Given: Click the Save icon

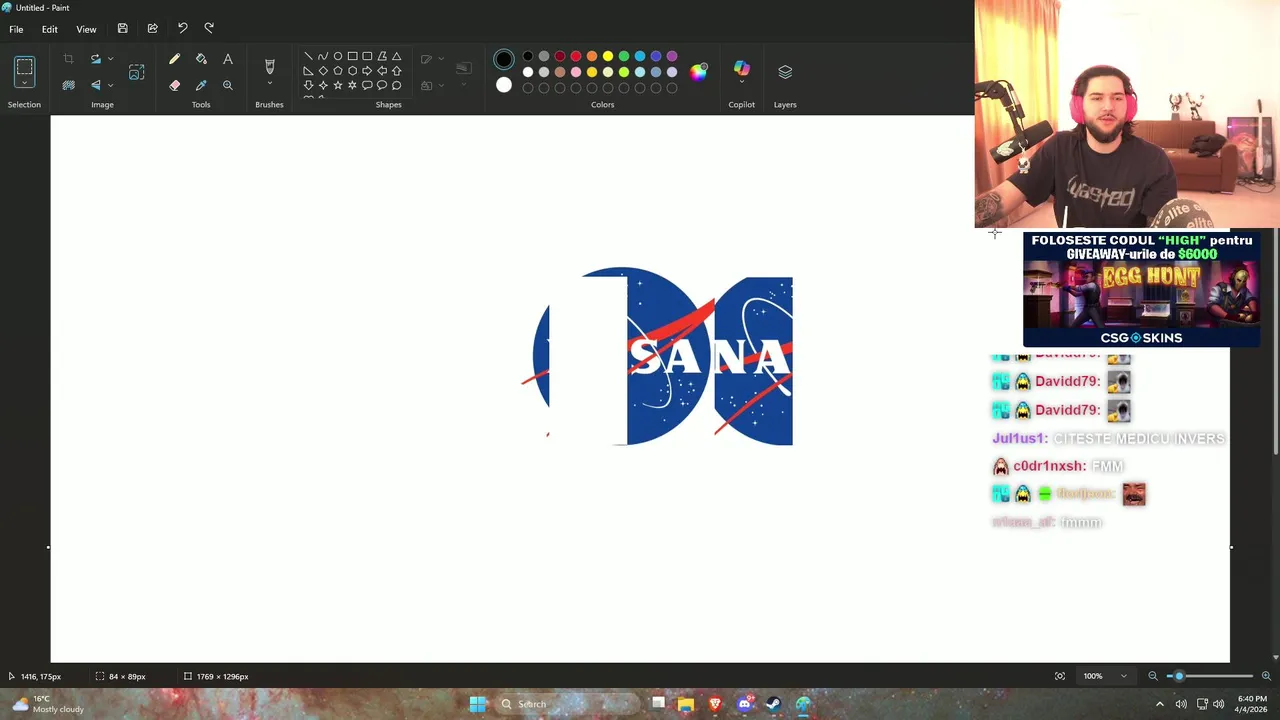Looking at the screenshot, I should tap(122, 28).
